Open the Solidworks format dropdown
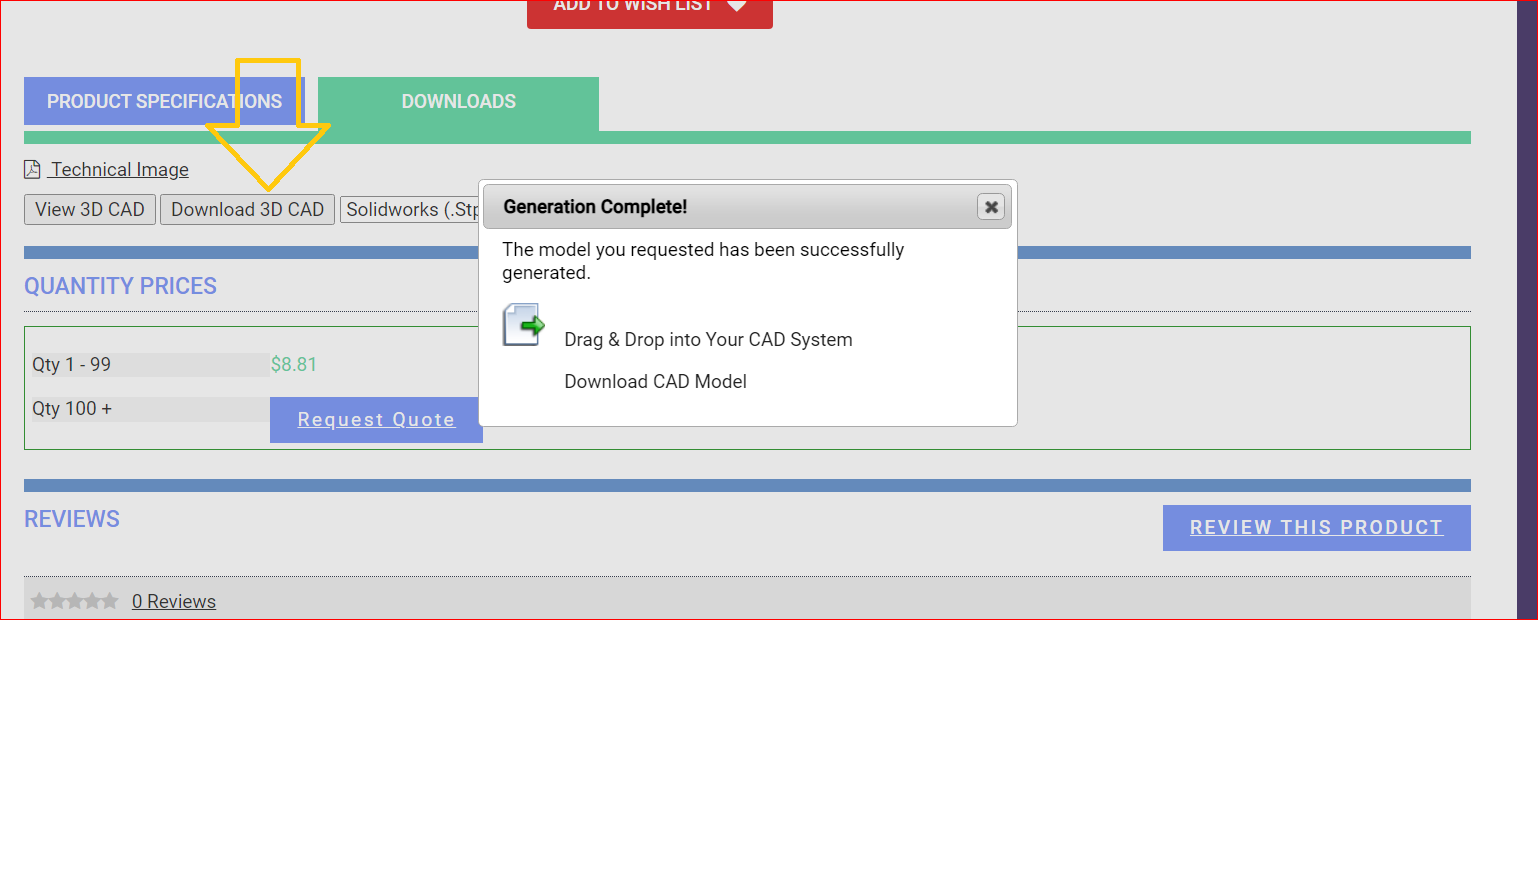This screenshot has height=871, width=1538. [x=410, y=210]
